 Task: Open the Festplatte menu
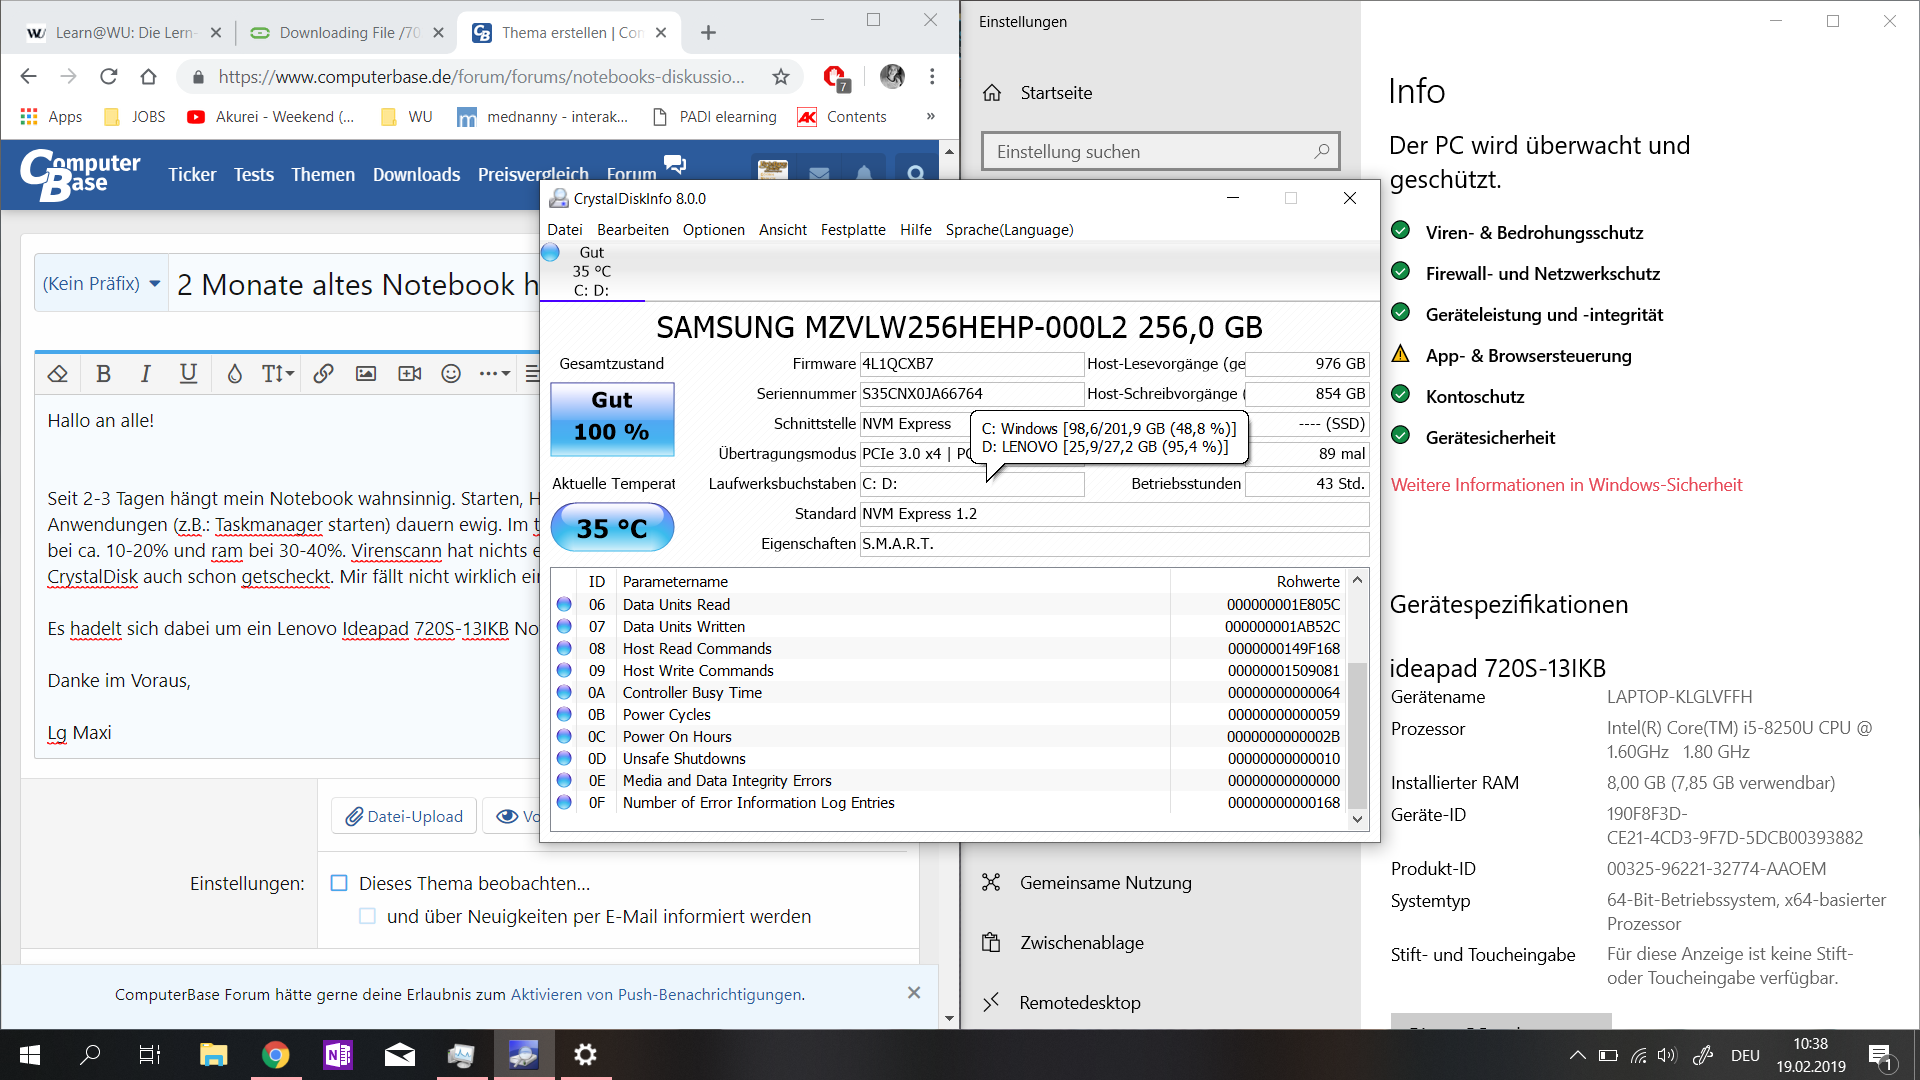(852, 230)
